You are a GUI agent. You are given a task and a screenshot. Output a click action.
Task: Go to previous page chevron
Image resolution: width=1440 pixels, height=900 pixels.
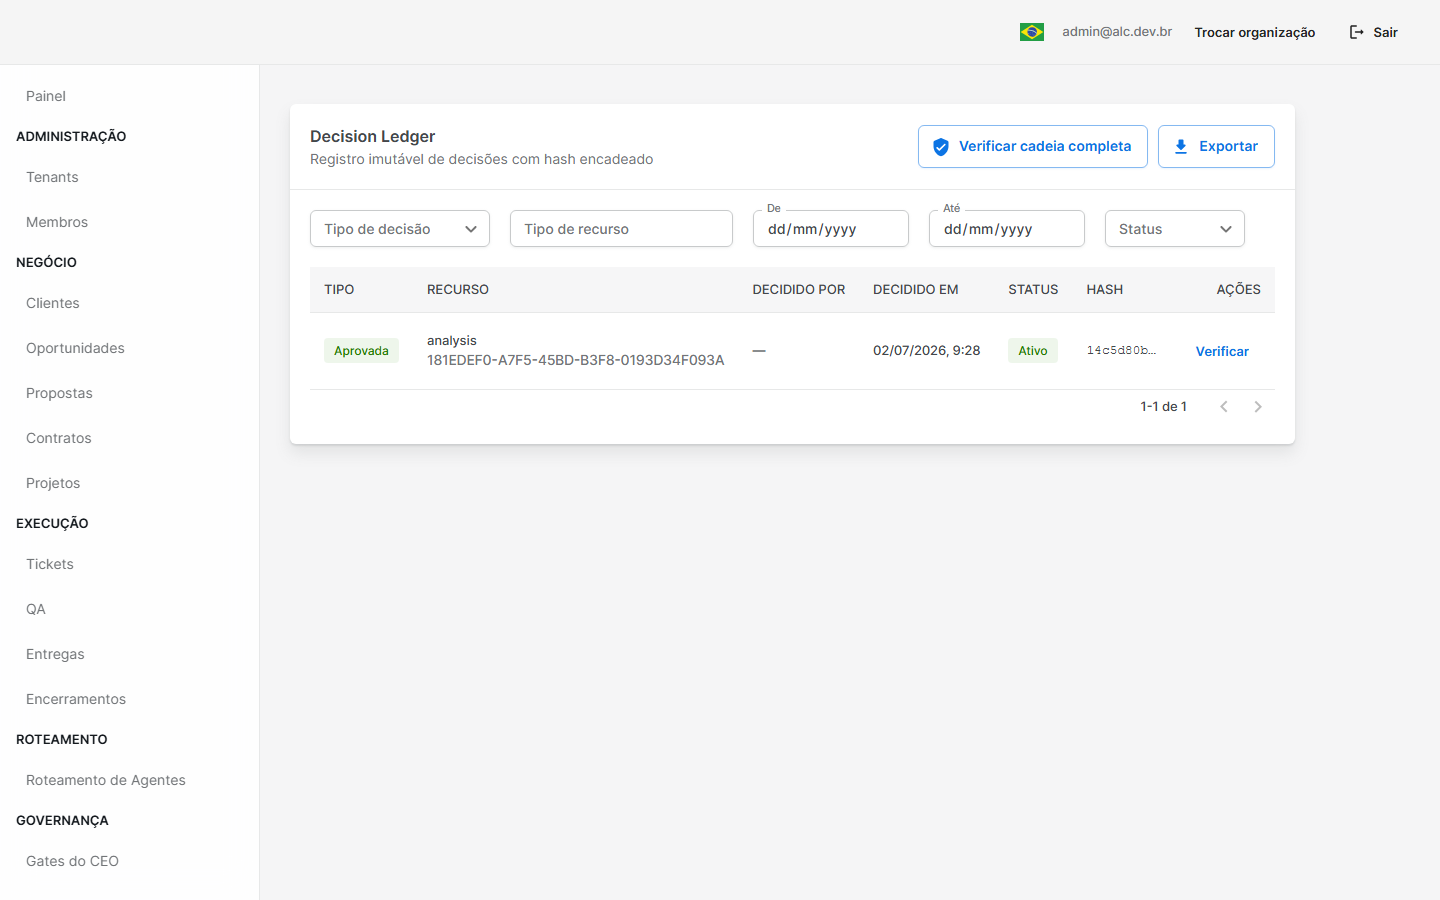[x=1224, y=407]
